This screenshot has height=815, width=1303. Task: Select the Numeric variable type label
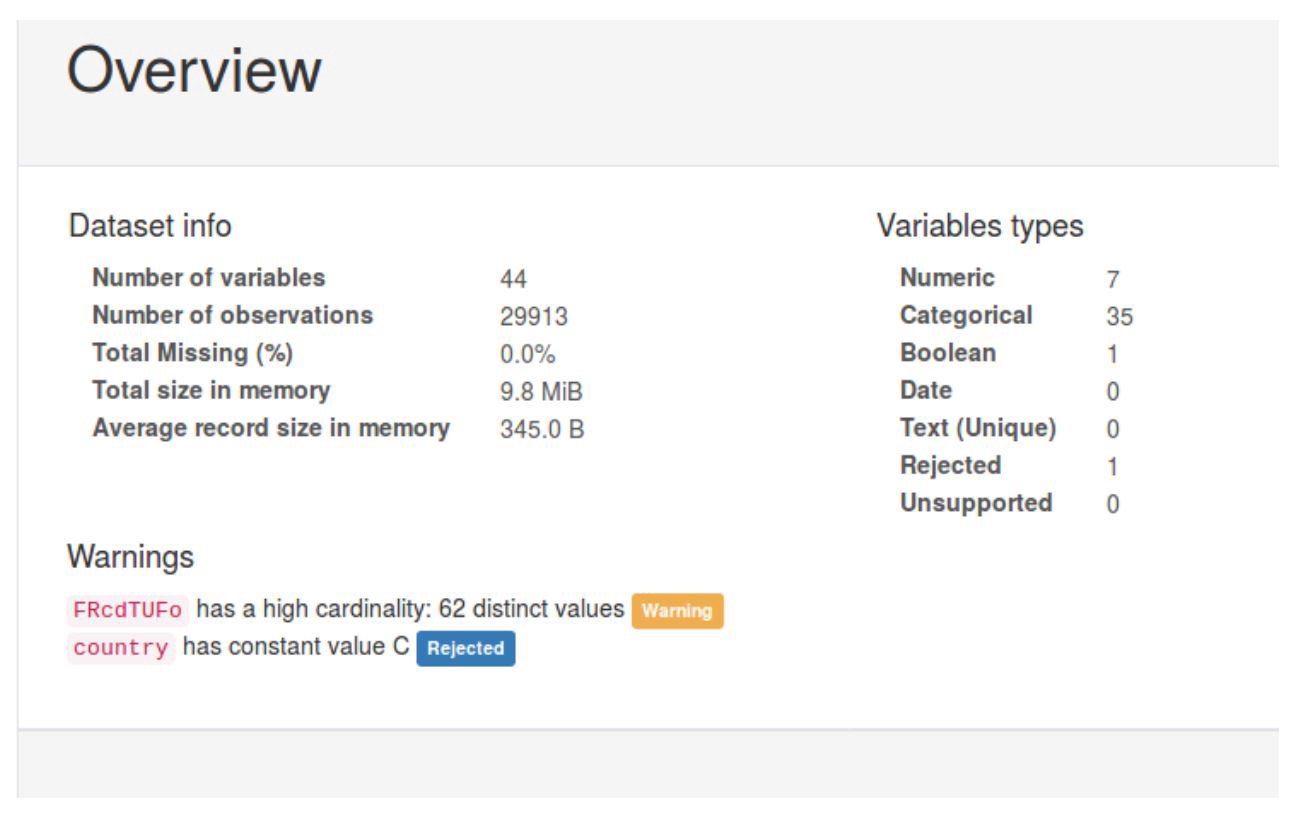[x=947, y=277]
